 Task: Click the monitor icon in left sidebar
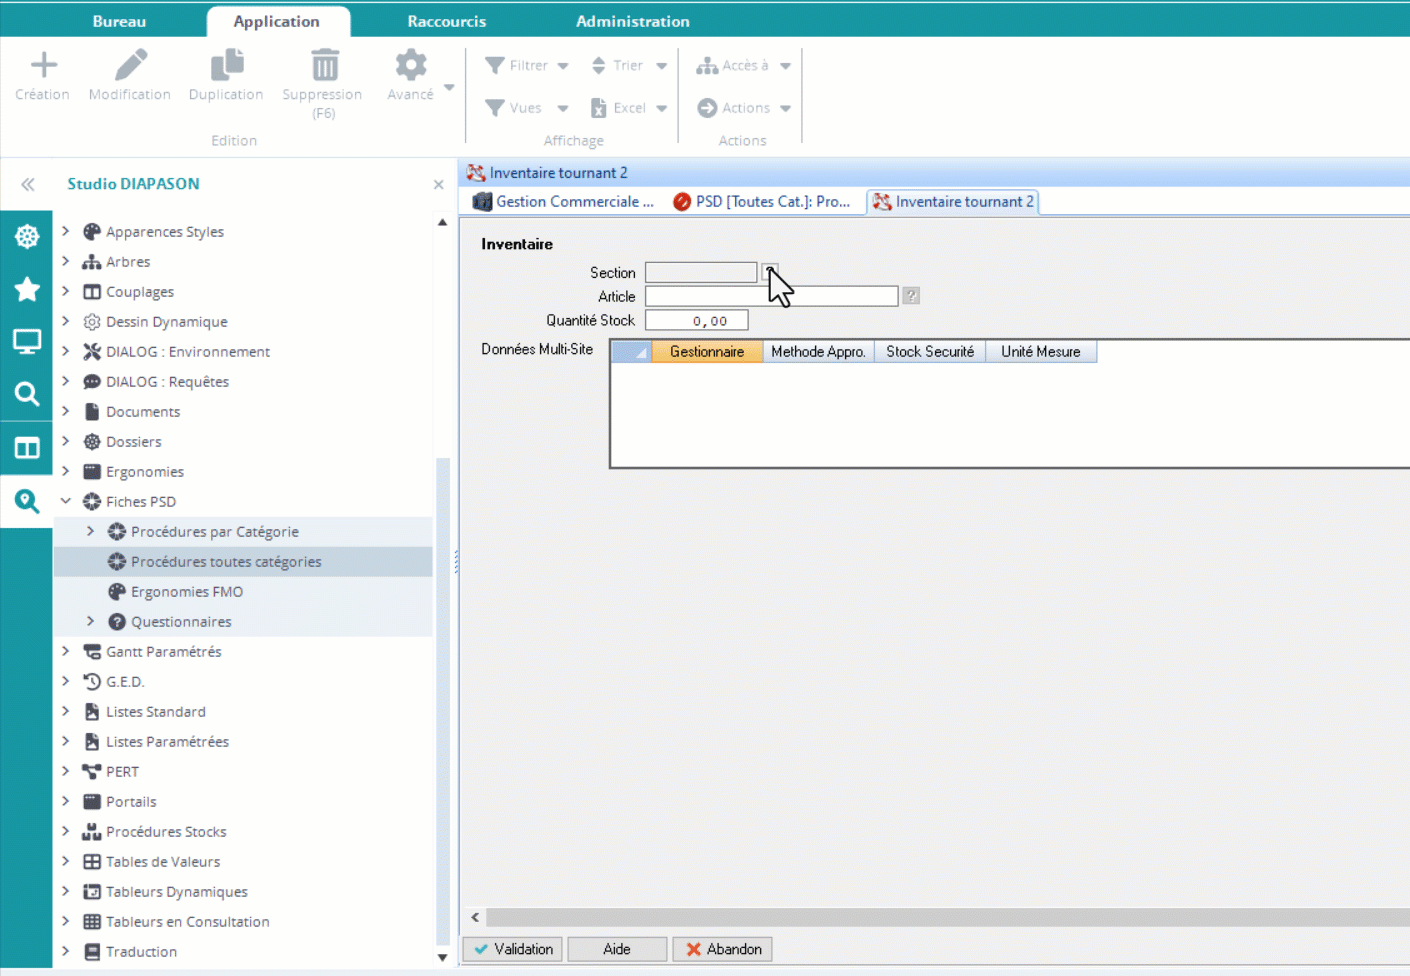(x=27, y=342)
